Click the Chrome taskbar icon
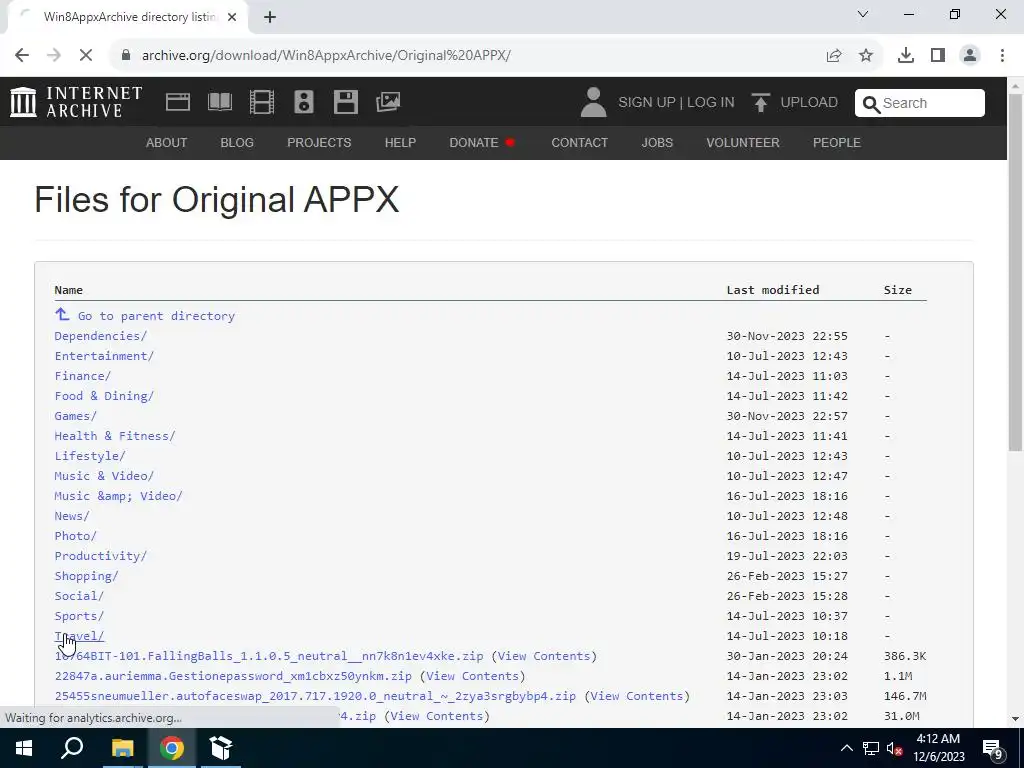The image size is (1024, 768). click(172, 748)
